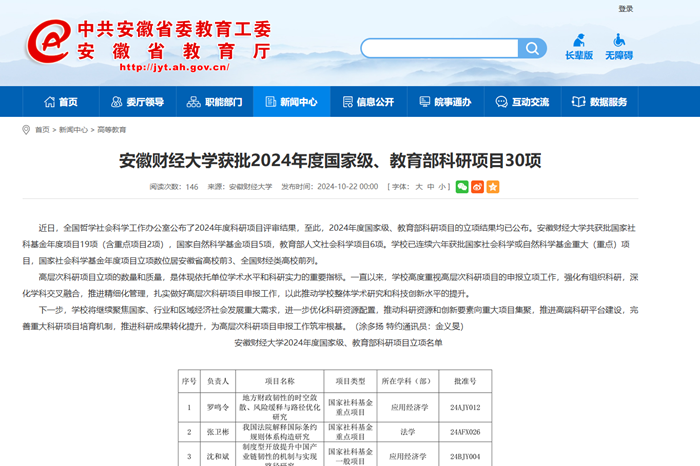Open the 长辈版 elder mode icon
Screen dimensions: 700x466
pos(579,41)
